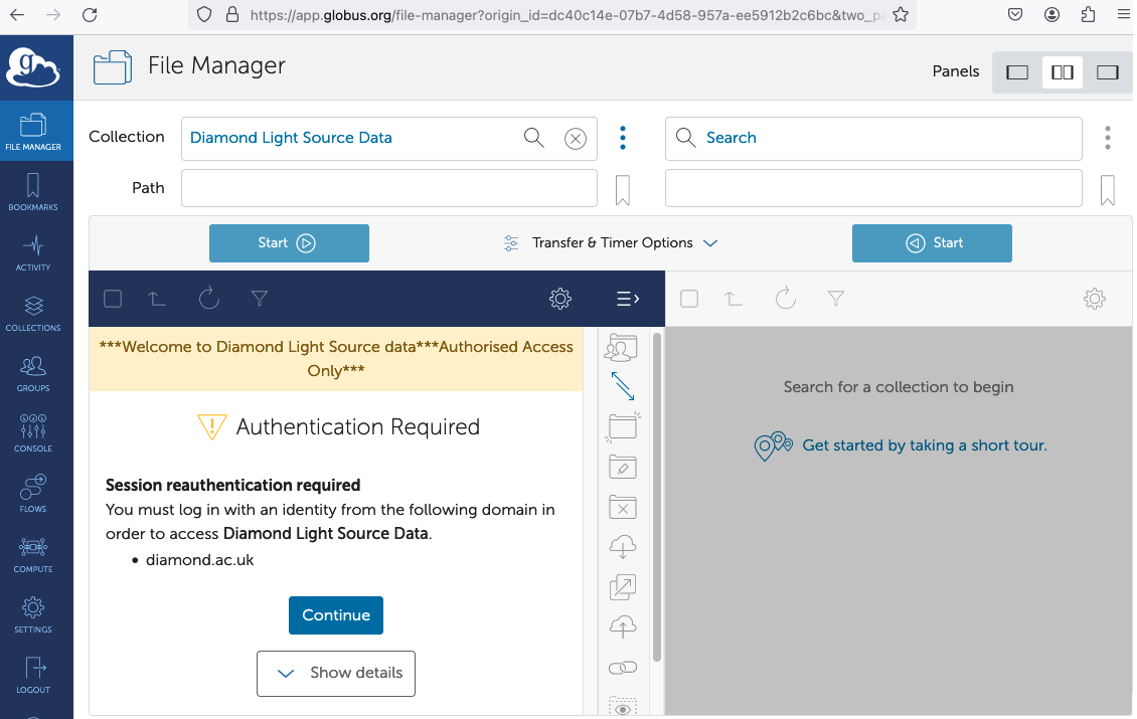
Task: Open the left pane filter
Action: [x=260, y=299]
